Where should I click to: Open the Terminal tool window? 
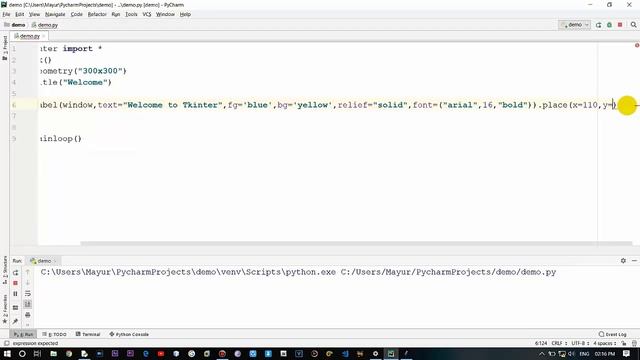[88, 334]
